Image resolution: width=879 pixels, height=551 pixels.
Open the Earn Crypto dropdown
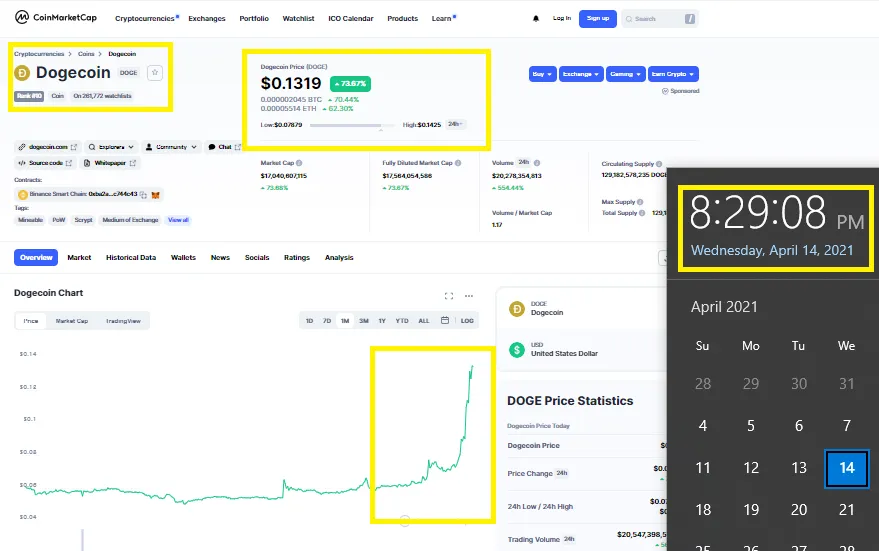point(673,74)
